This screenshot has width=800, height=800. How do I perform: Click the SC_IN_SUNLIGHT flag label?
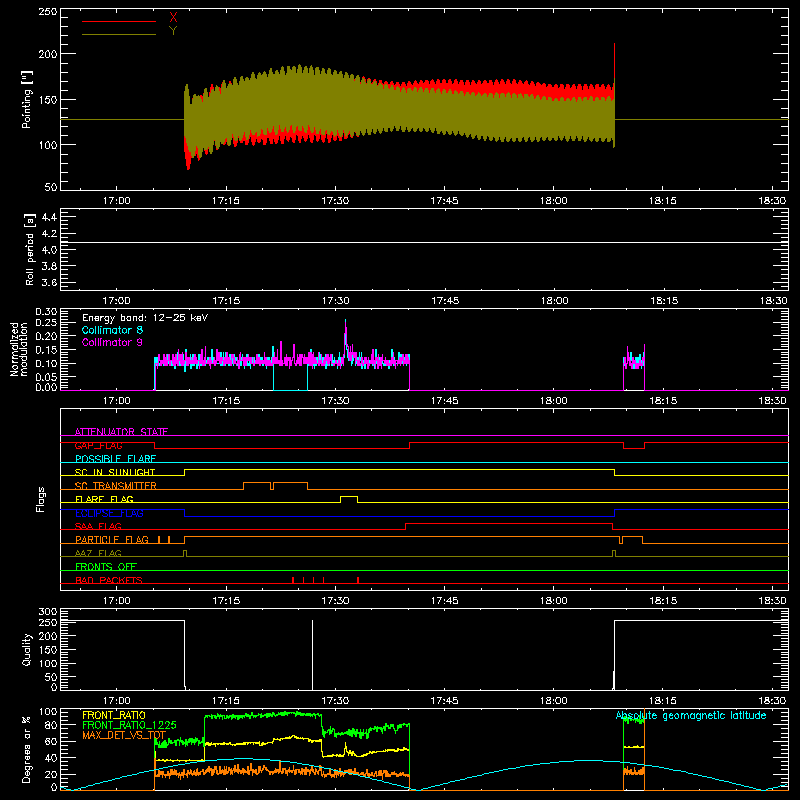click(x=115, y=472)
